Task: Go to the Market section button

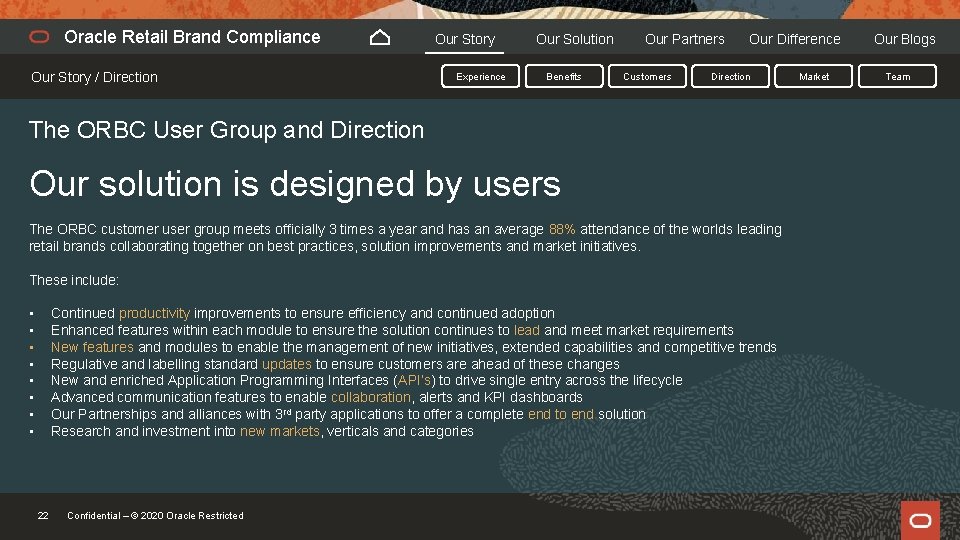Action: tap(814, 77)
